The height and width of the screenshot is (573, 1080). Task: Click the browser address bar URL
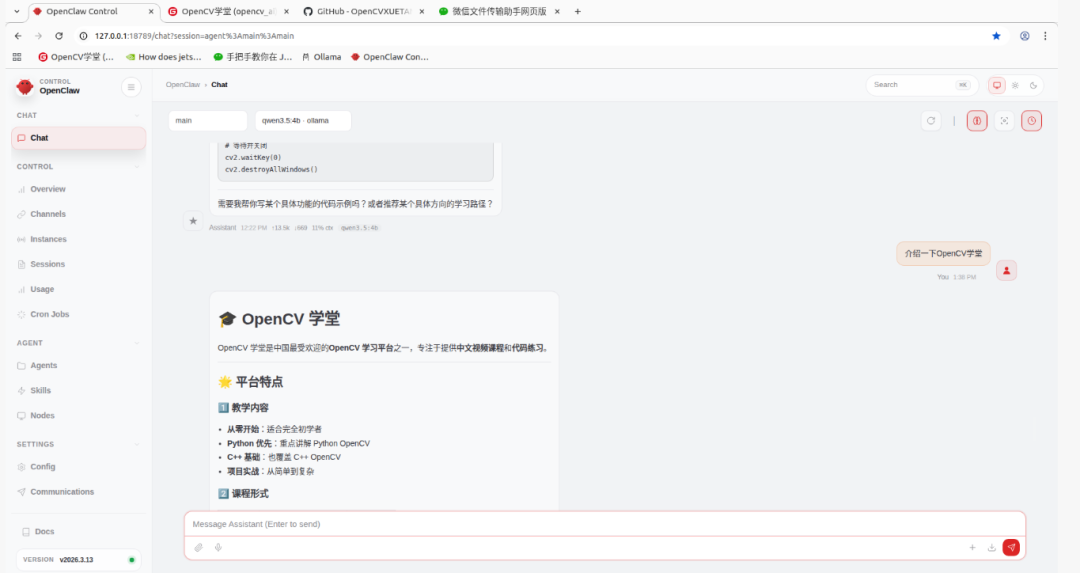[x=194, y=36]
